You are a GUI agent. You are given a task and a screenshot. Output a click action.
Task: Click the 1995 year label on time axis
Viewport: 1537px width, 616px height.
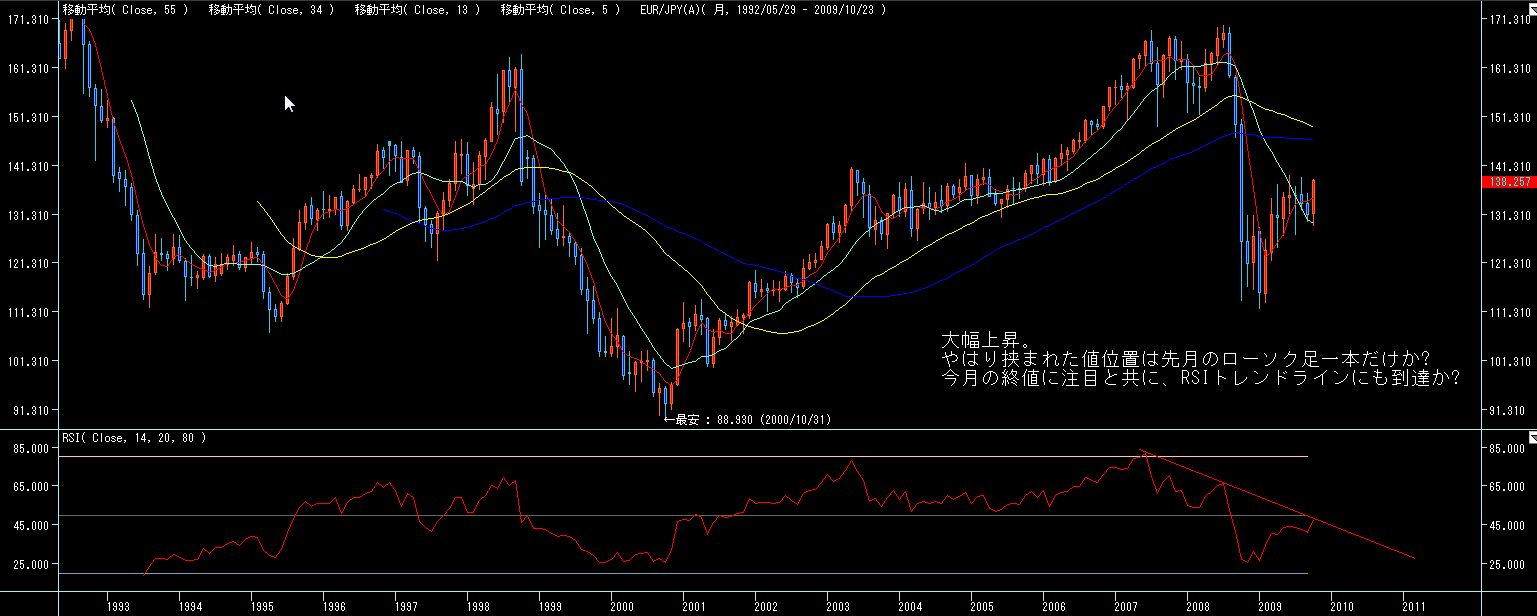pos(262,606)
